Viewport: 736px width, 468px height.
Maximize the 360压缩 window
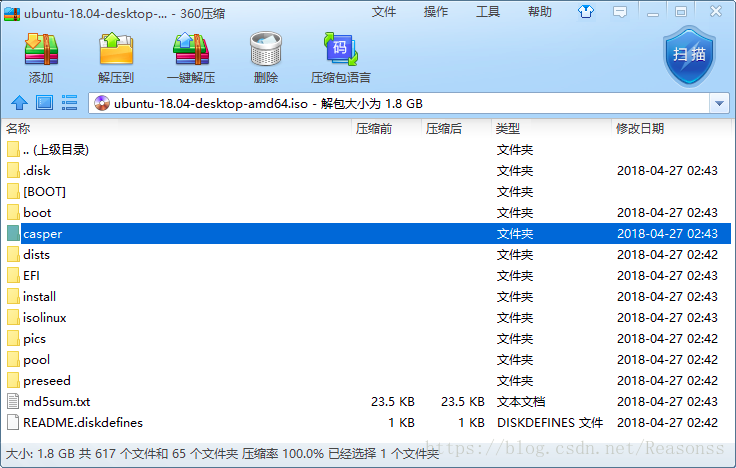coord(681,12)
